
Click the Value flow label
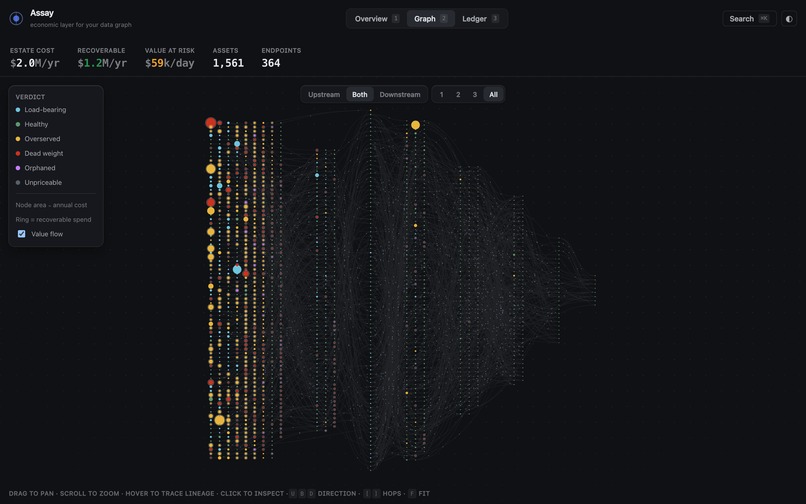(47, 234)
